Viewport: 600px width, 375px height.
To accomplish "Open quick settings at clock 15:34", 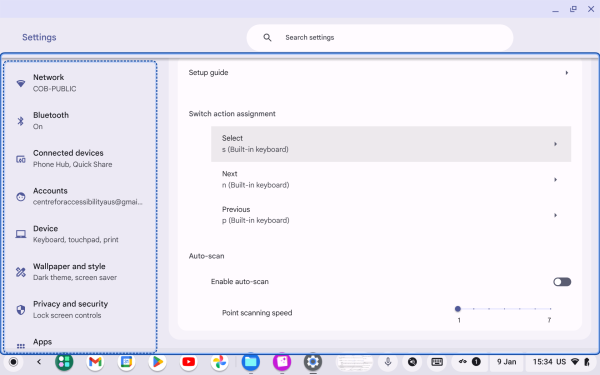I will pyautogui.click(x=544, y=362).
